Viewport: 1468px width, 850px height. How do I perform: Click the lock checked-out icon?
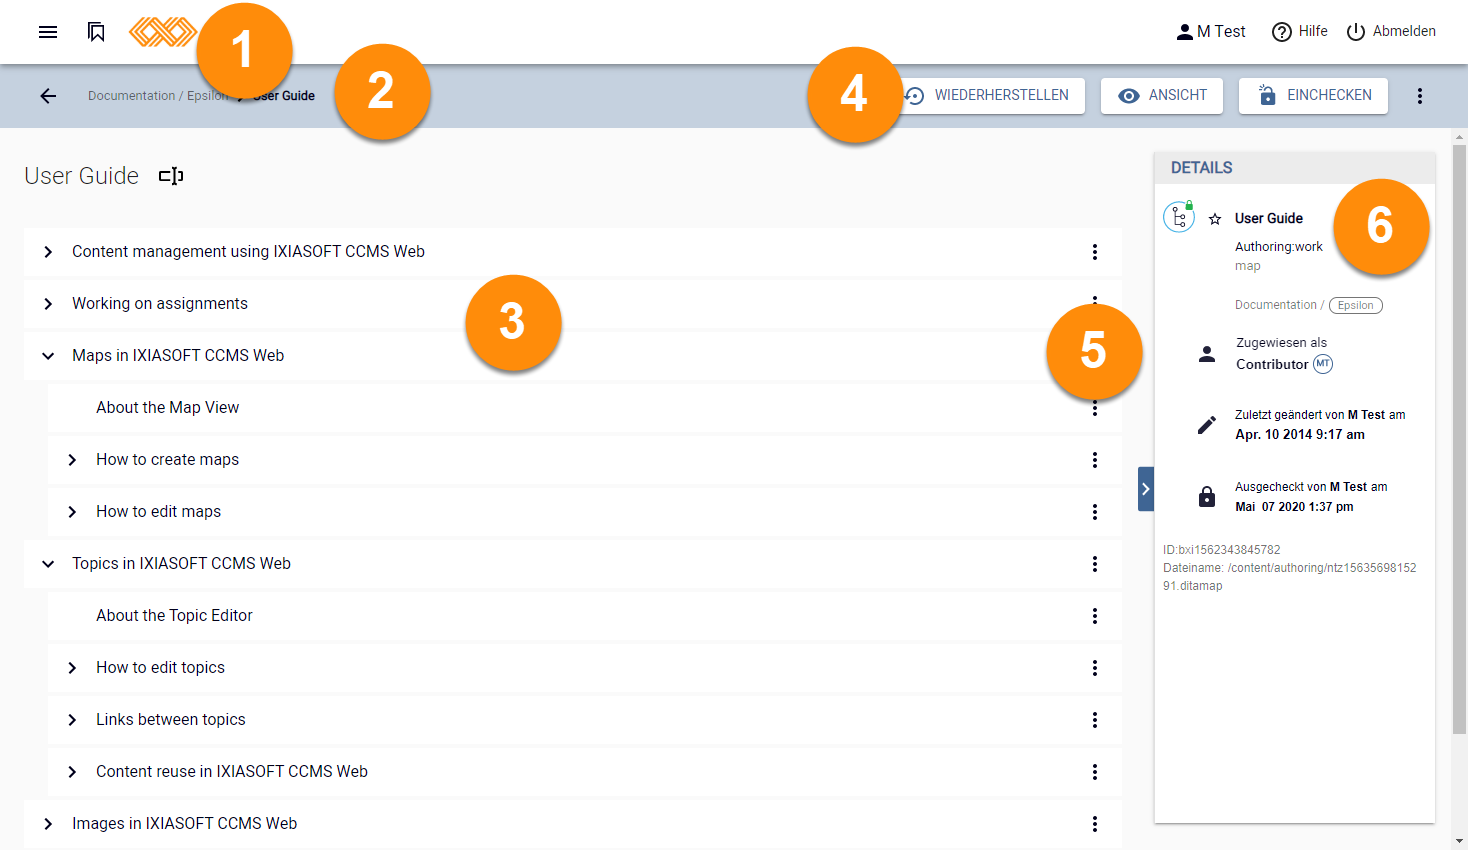tap(1207, 497)
